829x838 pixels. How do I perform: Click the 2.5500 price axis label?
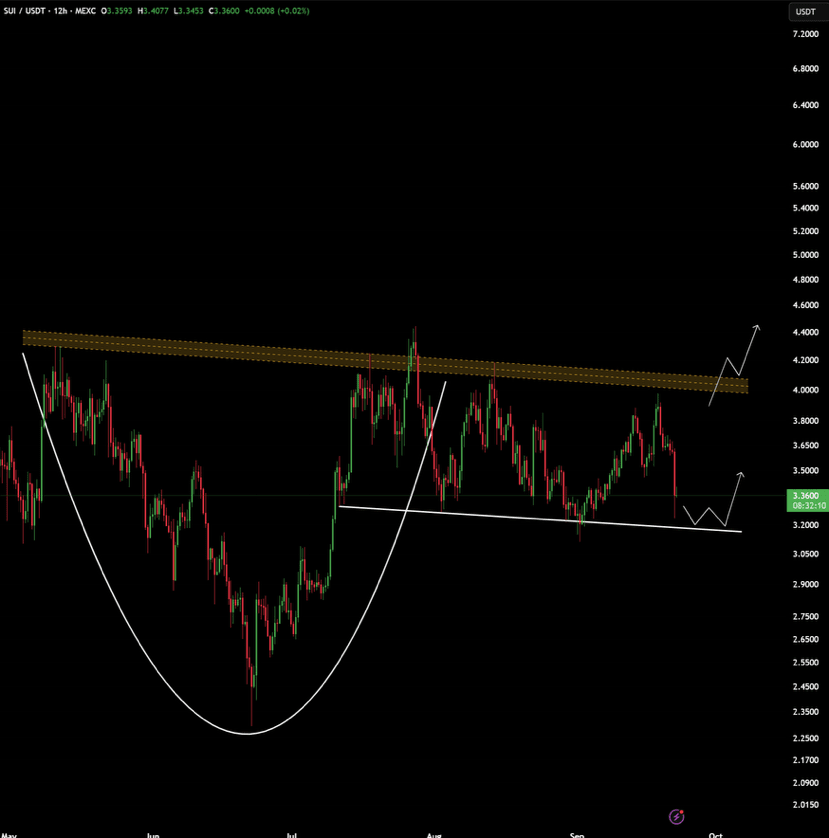click(805, 663)
